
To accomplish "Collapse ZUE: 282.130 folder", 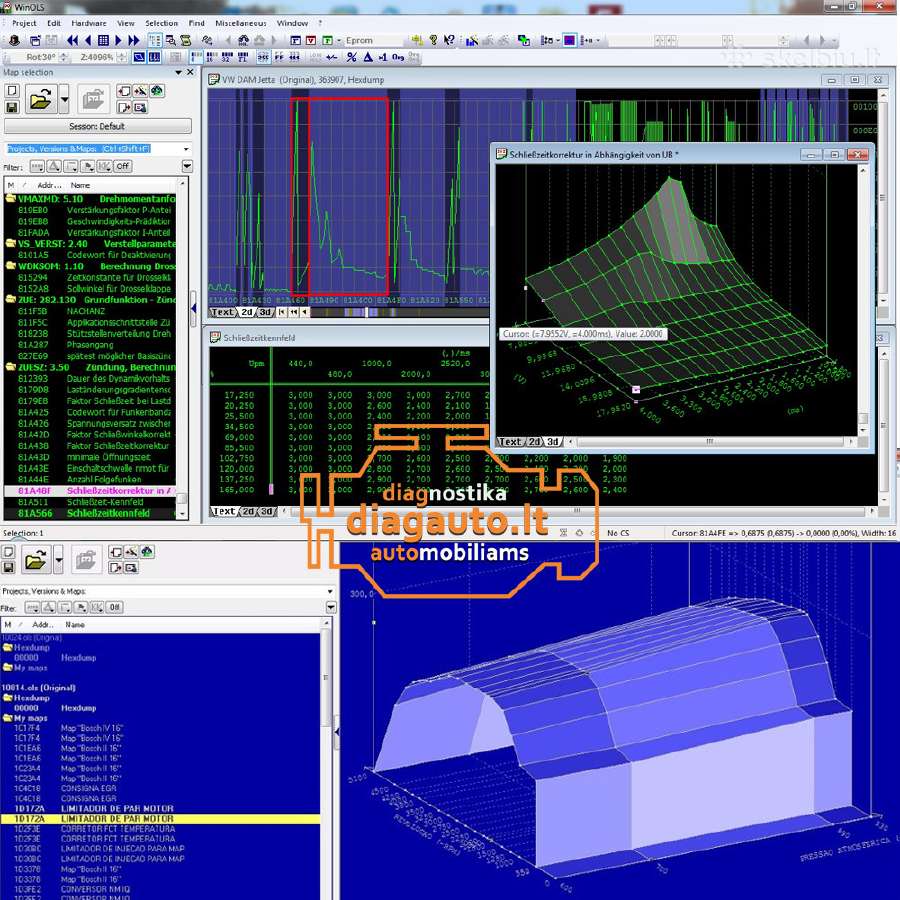I will [x=10, y=300].
